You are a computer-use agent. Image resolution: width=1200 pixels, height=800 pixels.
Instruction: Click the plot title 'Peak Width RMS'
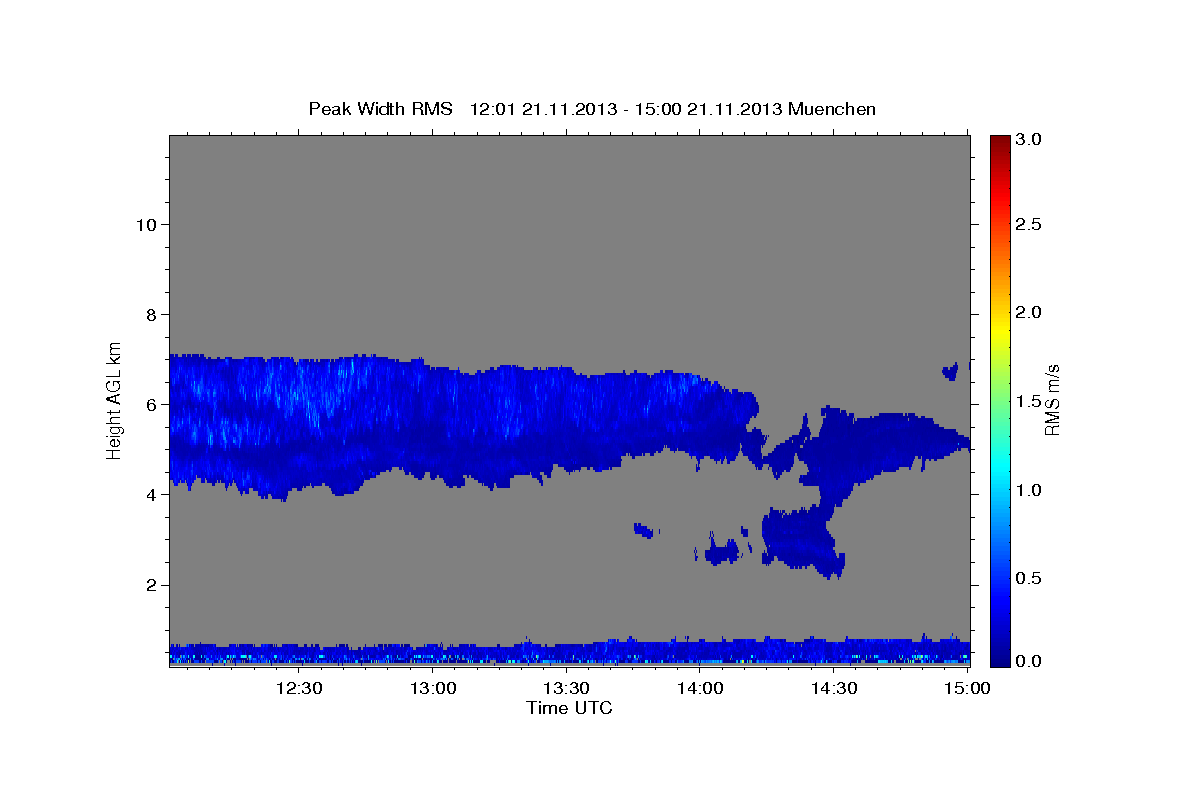(381, 108)
